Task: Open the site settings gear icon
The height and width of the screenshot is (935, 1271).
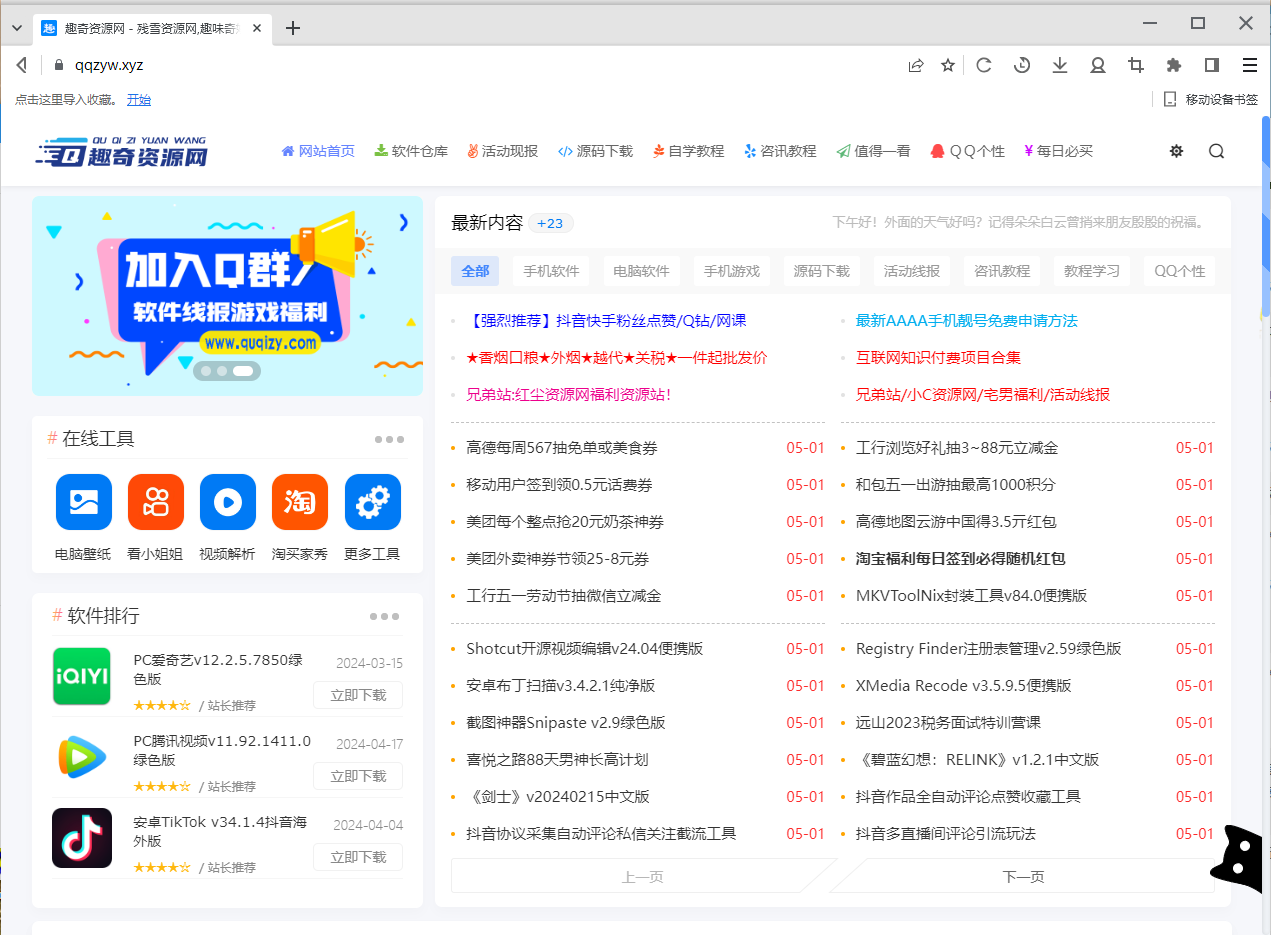Action: coord(1176,151)
